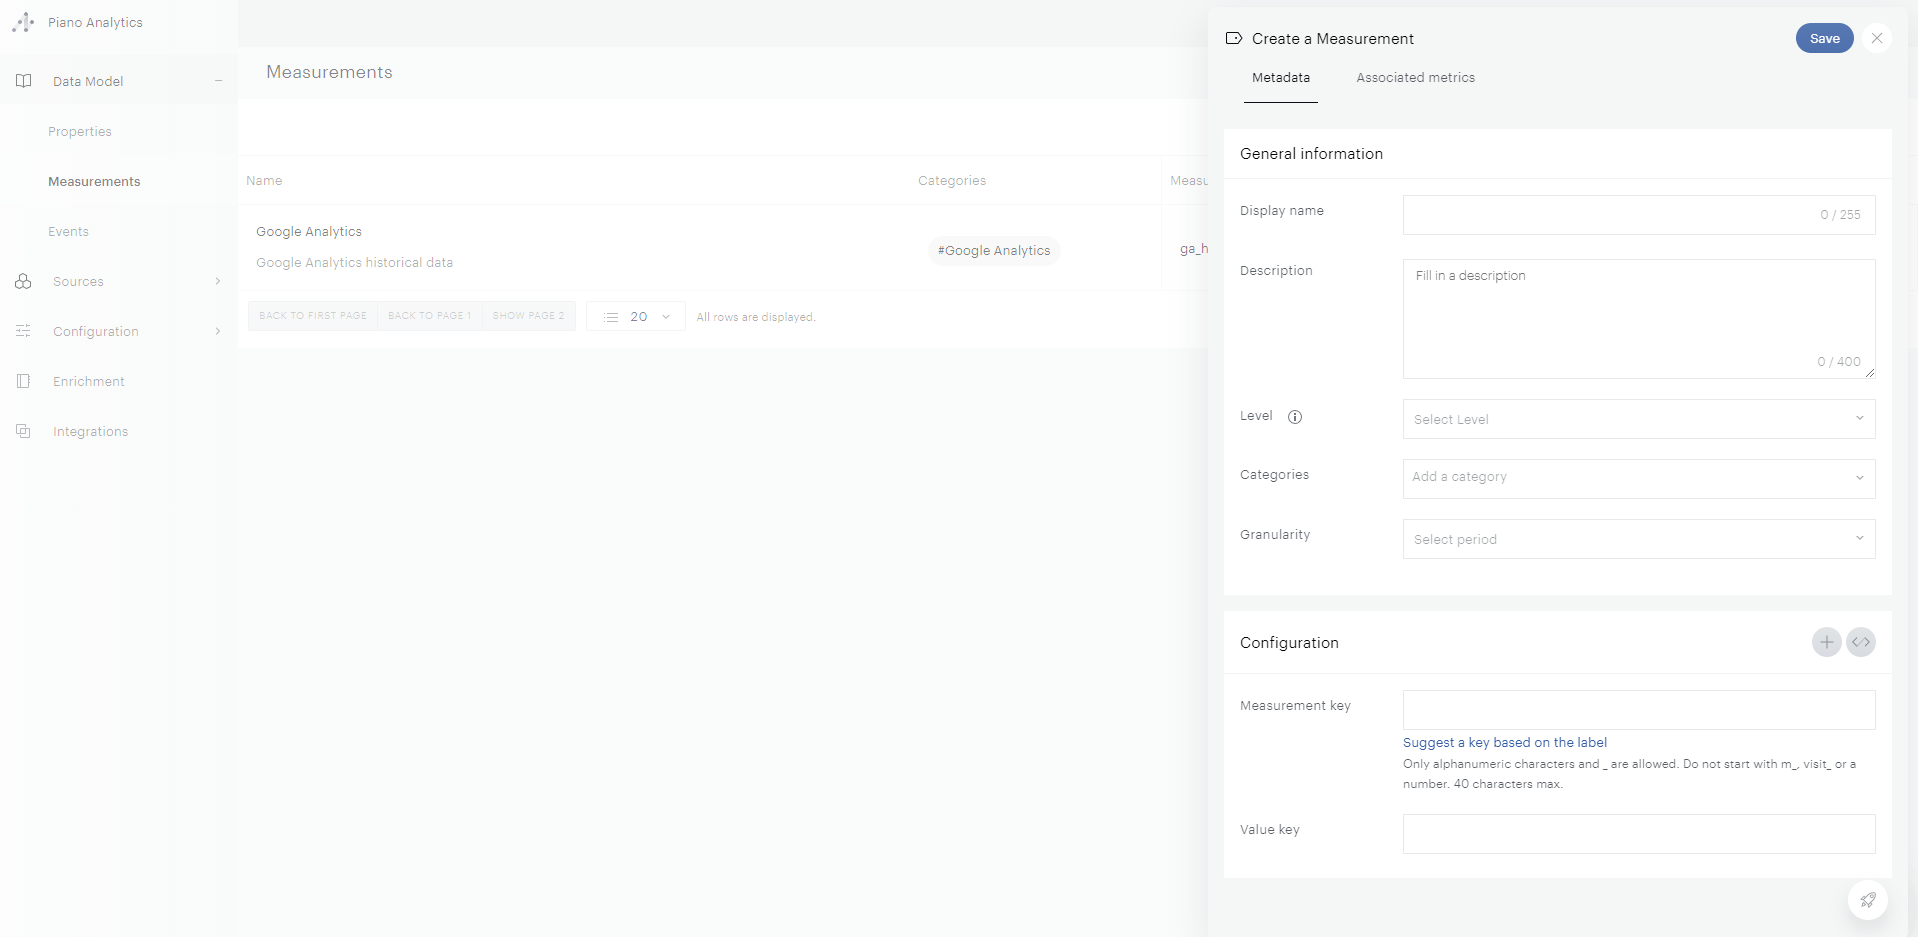Click the Data Model book icon

click(24, 81)
